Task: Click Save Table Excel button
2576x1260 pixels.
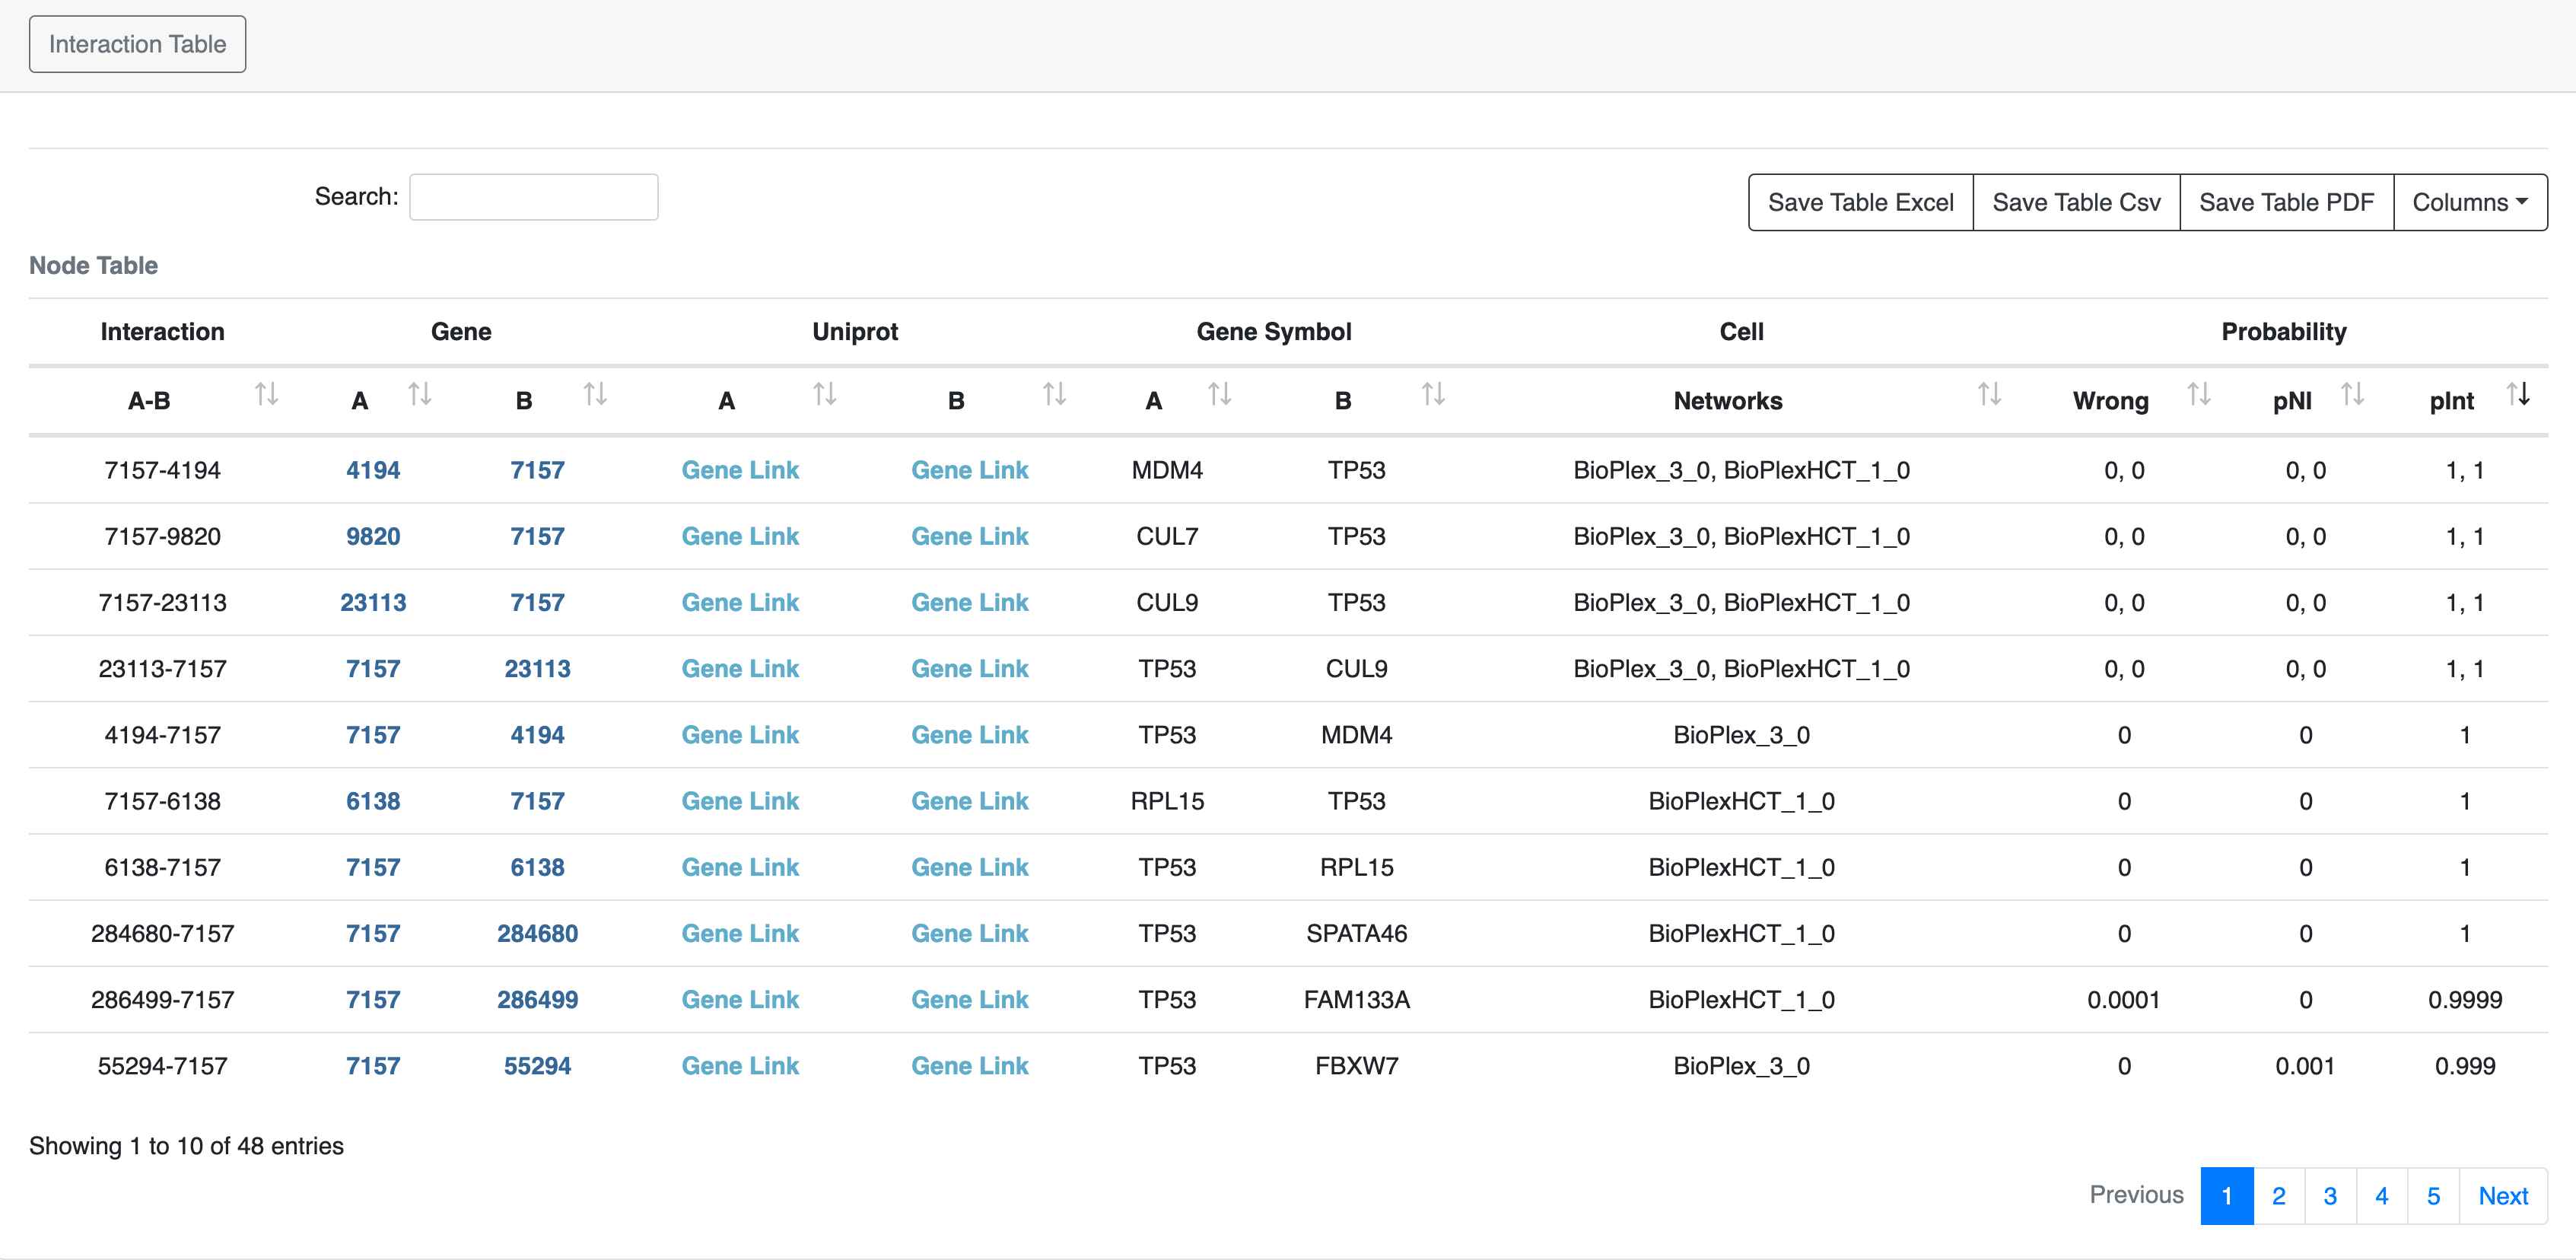Action: coord(1860,203)
